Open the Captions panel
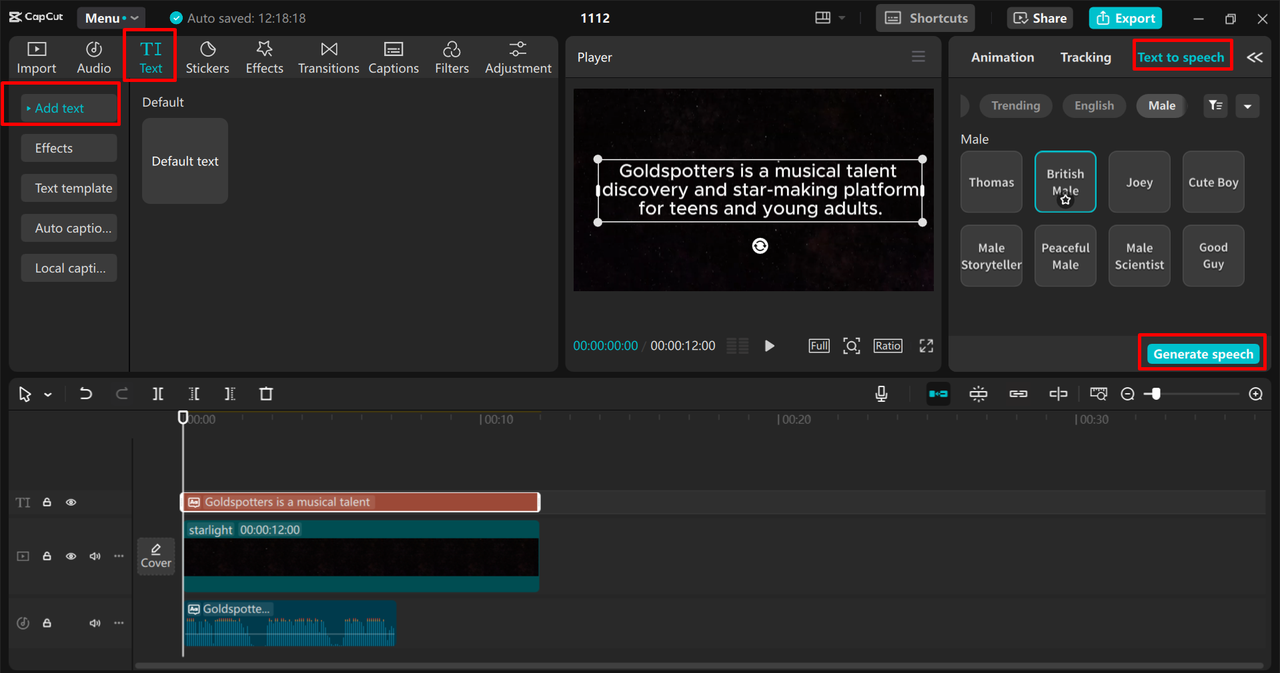The image size is (1280, 673). coord(394,58)
